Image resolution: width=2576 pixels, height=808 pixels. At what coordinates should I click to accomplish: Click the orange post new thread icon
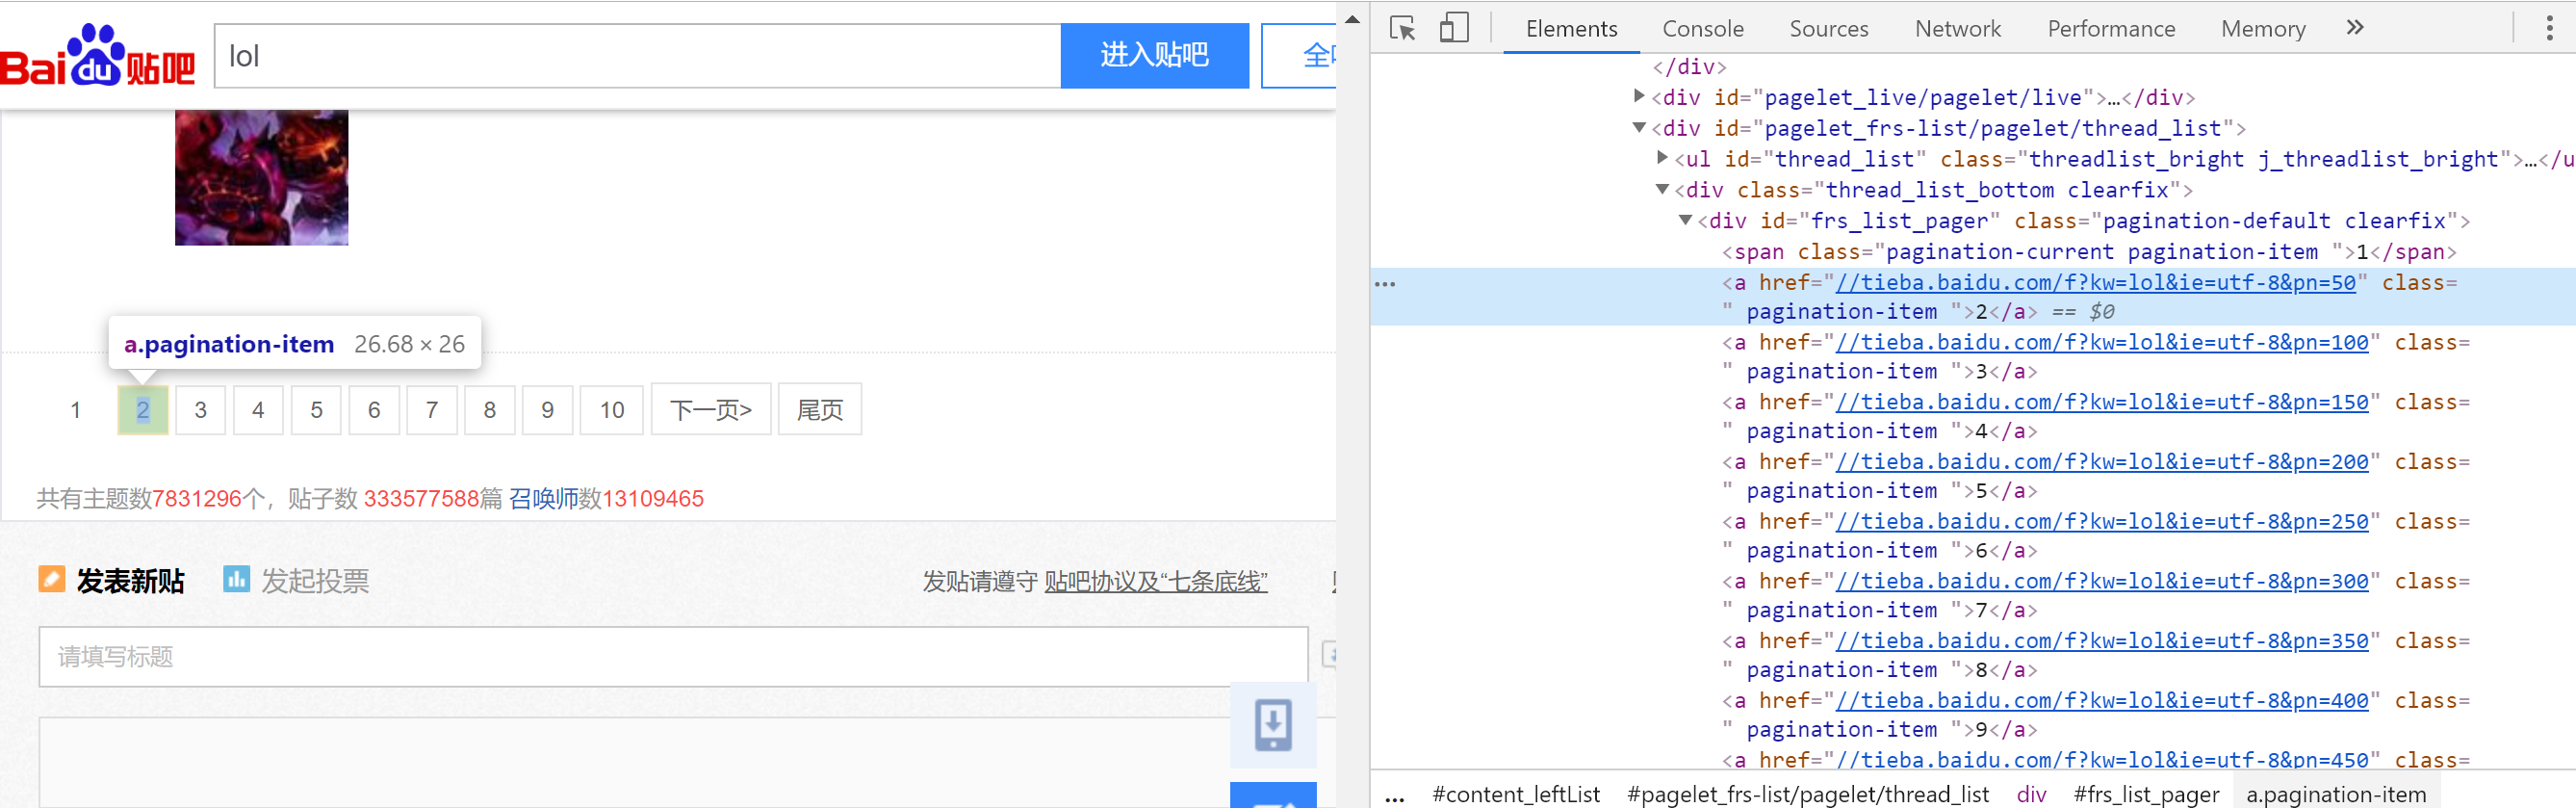51,579
